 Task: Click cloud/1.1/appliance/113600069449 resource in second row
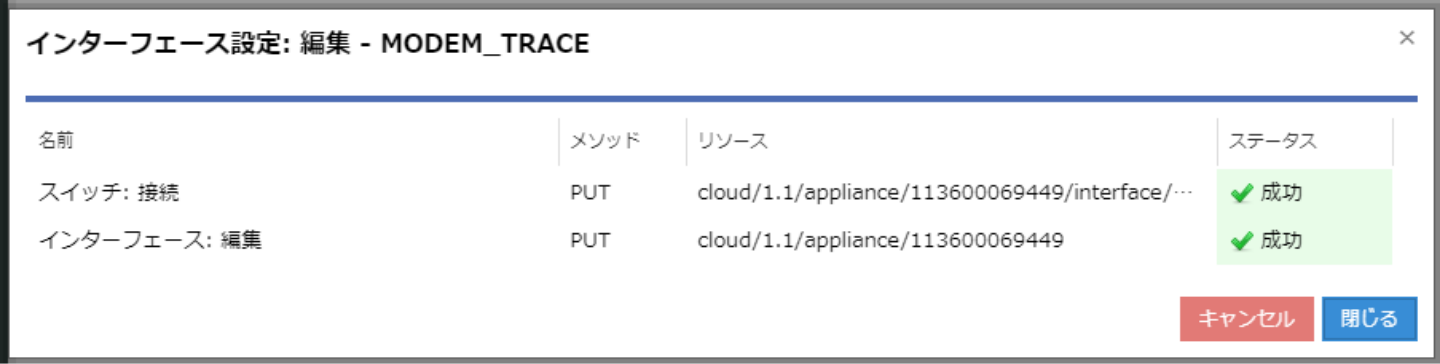coord(880,240)
